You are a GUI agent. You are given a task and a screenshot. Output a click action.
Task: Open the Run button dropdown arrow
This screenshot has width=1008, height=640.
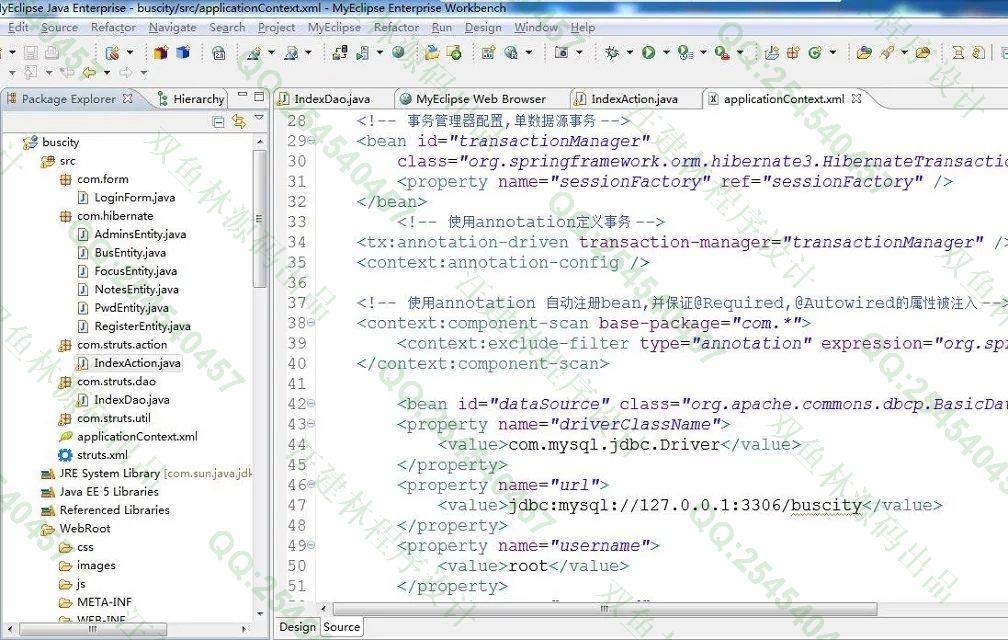pos(666,52)
